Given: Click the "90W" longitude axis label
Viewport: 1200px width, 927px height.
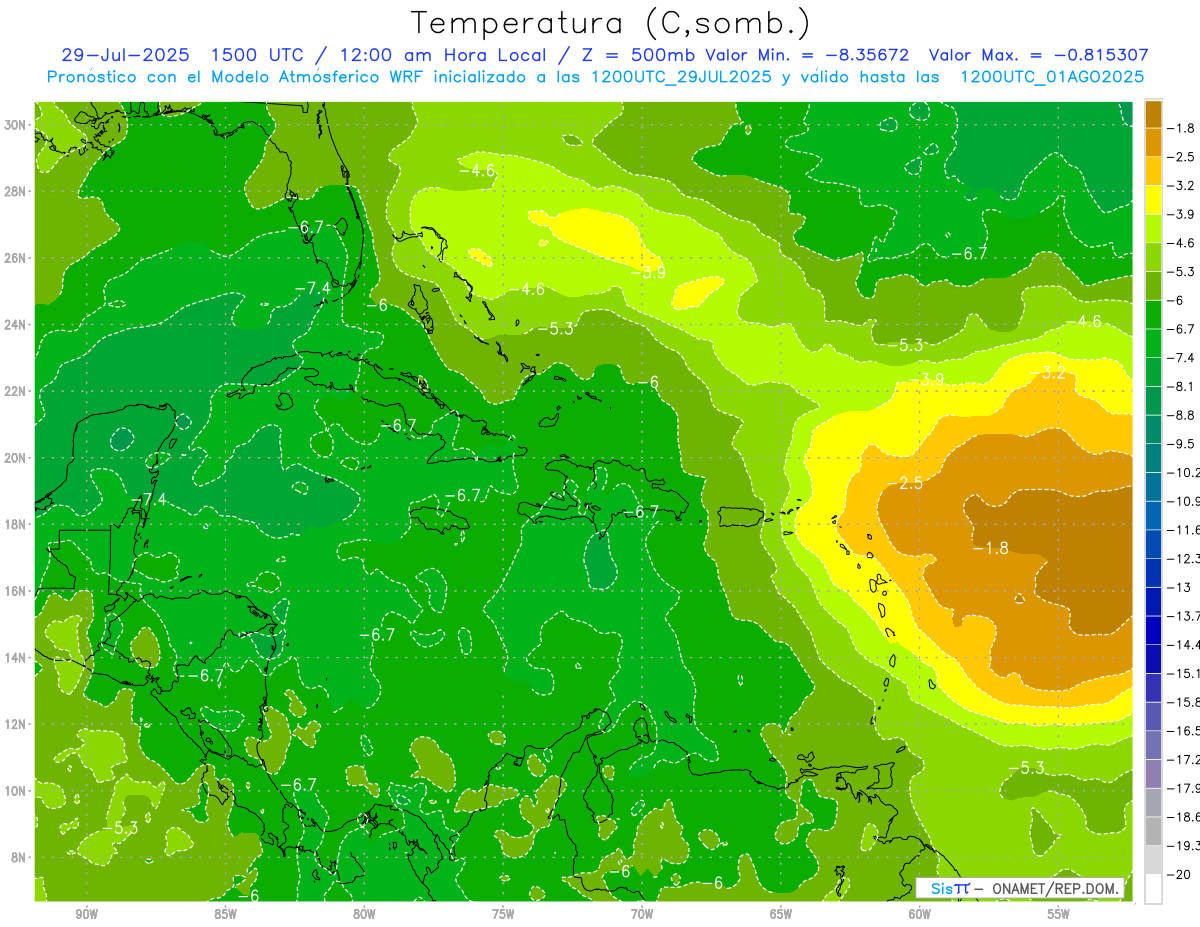Looking at the screenshot, I should pyautogui.click(x=87, y=915).
